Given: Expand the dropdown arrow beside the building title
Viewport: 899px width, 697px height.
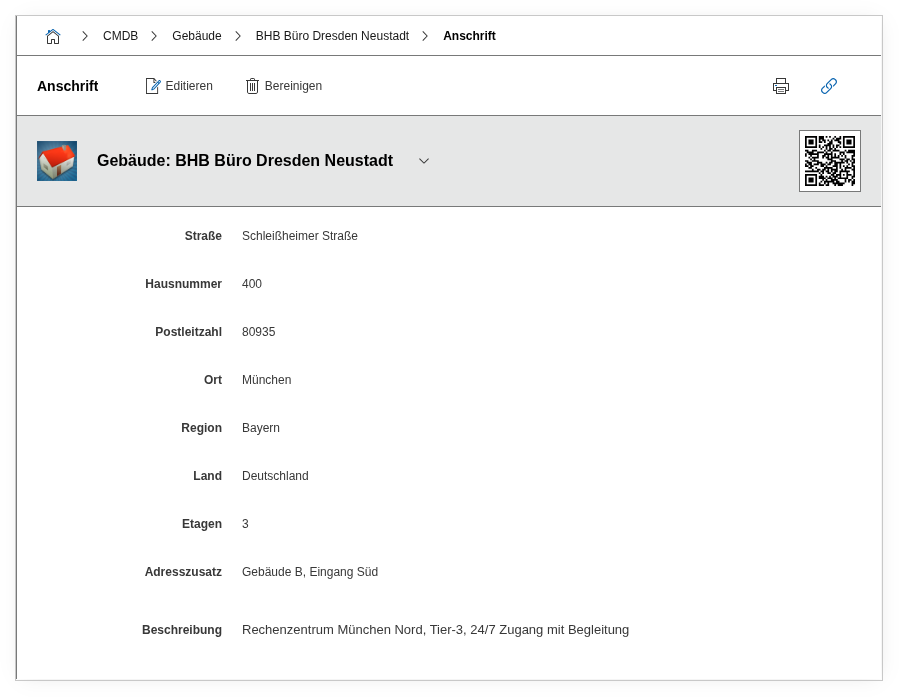Looking at the screenshot, I should (x=424, y=161).
